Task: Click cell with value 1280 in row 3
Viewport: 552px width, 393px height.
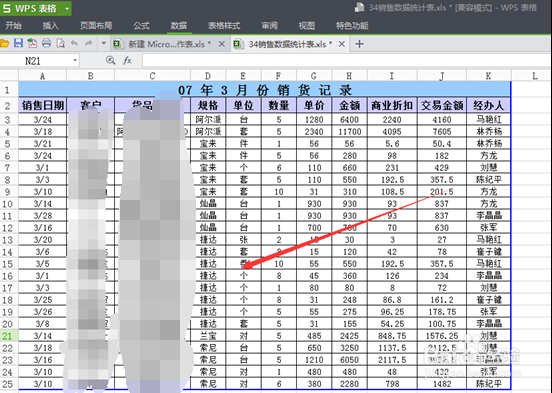Action: click(x=314, y=120)
